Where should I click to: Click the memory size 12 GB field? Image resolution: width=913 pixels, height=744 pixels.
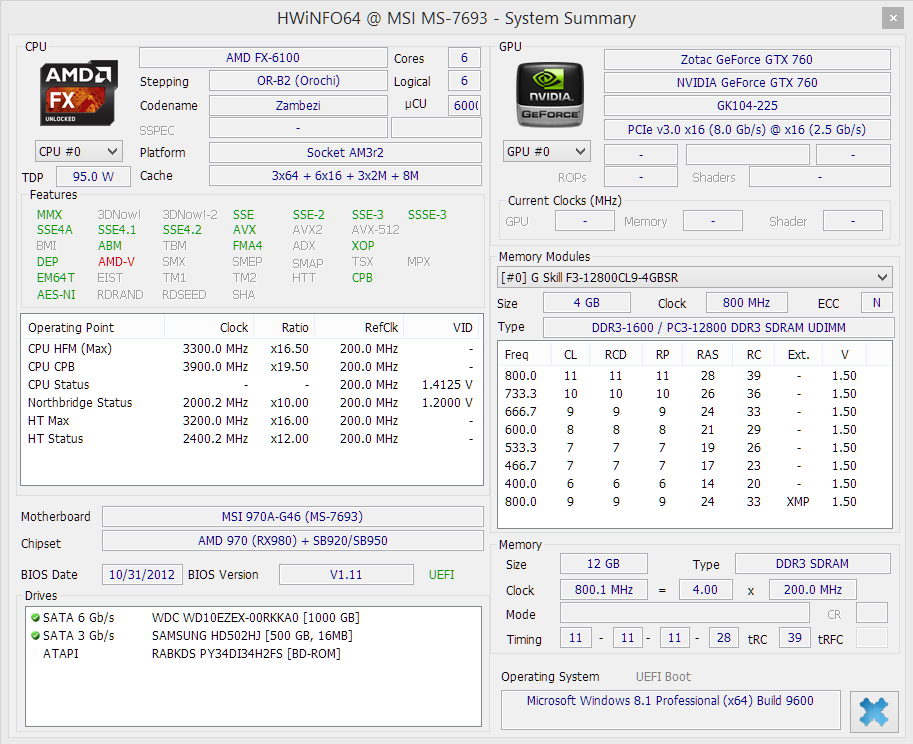(x=603, y=564)
